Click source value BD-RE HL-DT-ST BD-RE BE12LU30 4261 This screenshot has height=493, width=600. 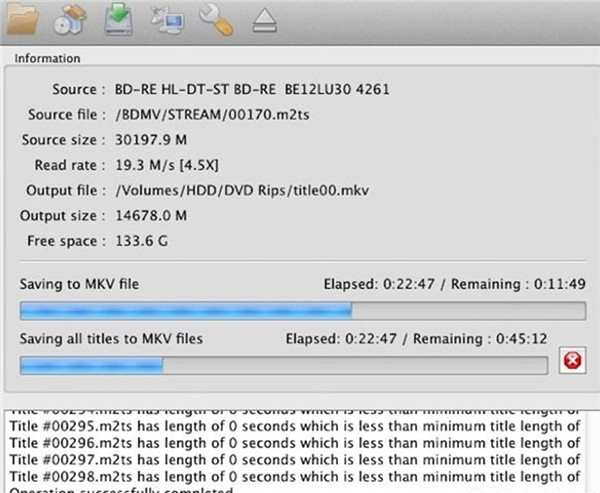pos(252,90)
